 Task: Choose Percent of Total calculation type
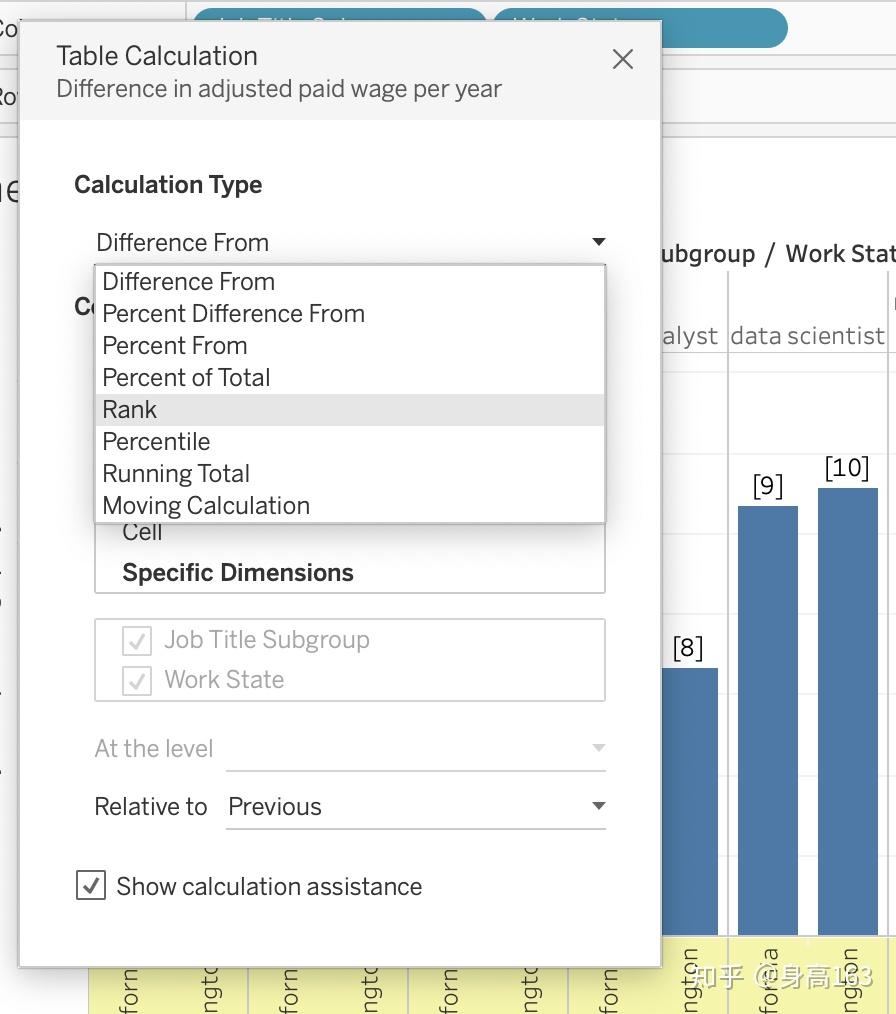click(186, 377)
